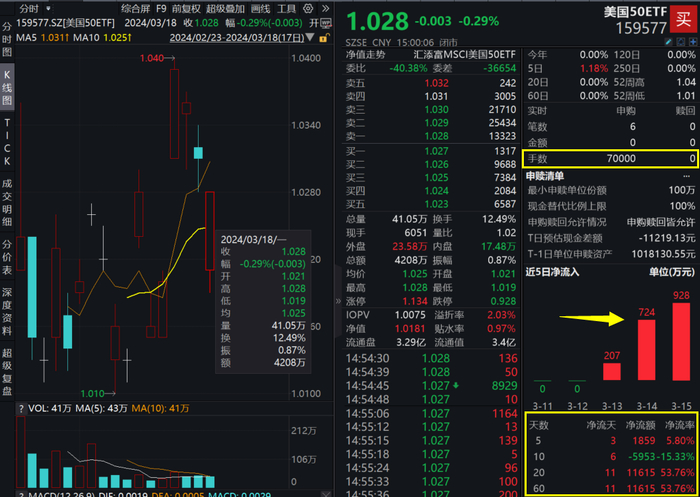Click the 1.010 low price marker

92,393
